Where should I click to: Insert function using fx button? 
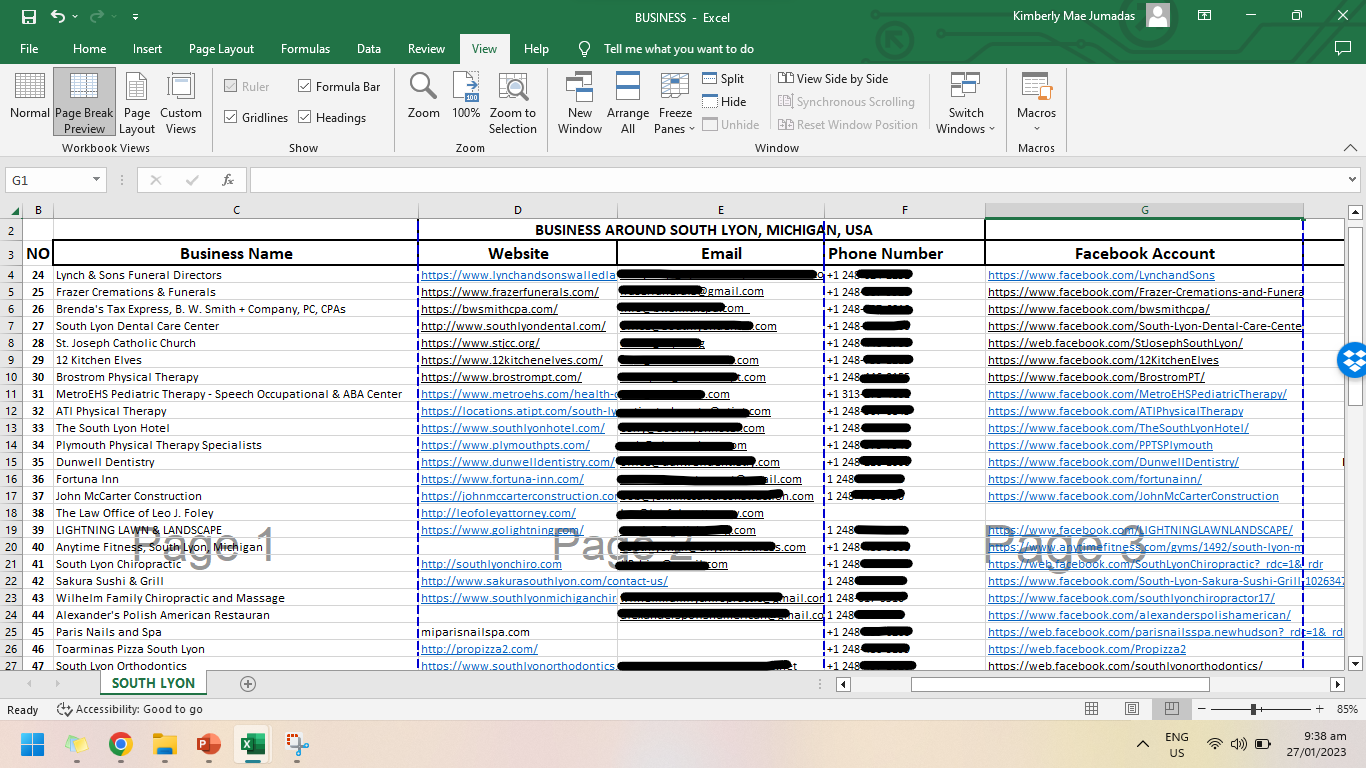pos(228,180)
